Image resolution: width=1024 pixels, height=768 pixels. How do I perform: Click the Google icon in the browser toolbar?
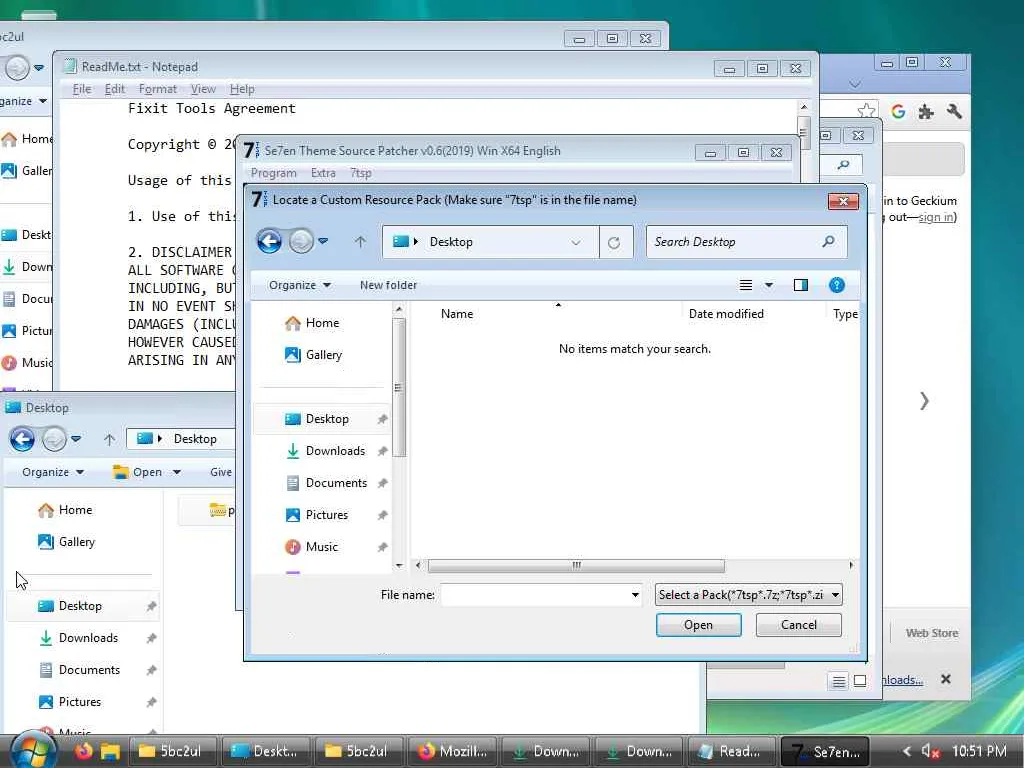click(x=899, y=112)
